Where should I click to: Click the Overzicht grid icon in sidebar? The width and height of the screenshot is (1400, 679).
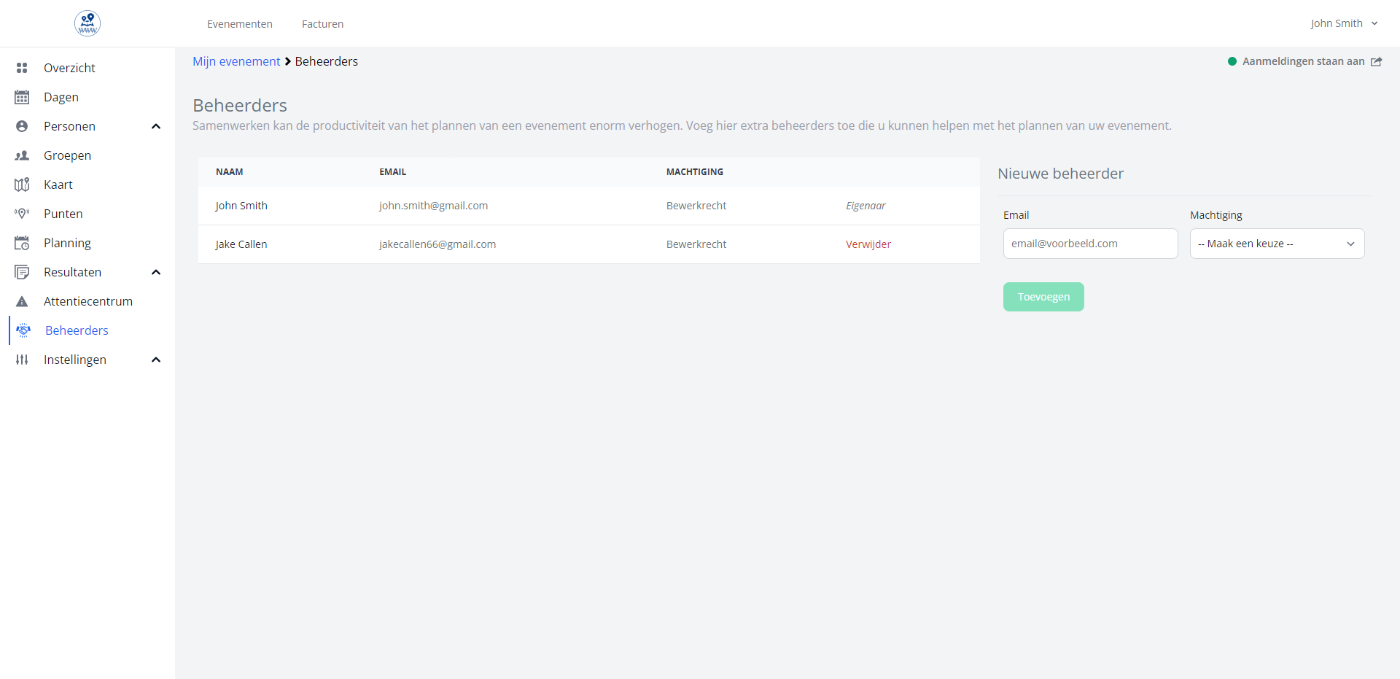22,68
